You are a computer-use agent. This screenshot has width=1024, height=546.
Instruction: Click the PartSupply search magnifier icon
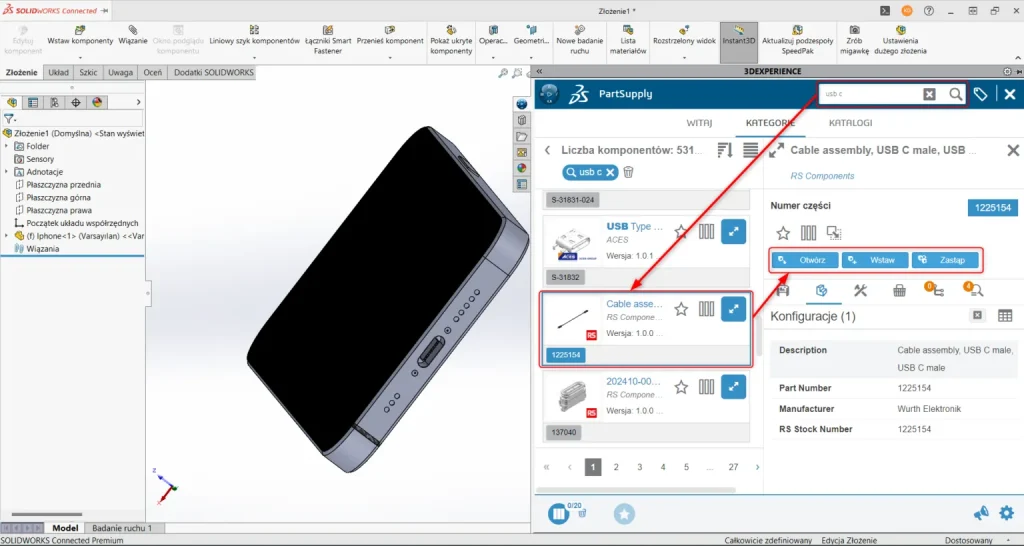tap(955, 94)
